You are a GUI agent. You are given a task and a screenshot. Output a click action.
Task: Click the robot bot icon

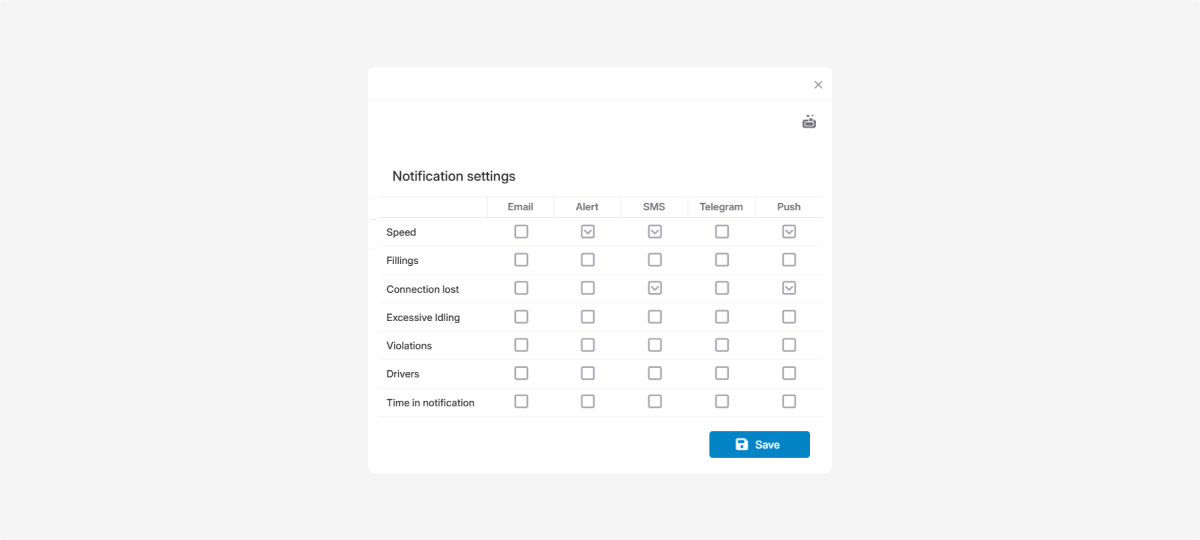tap(809, 122)
